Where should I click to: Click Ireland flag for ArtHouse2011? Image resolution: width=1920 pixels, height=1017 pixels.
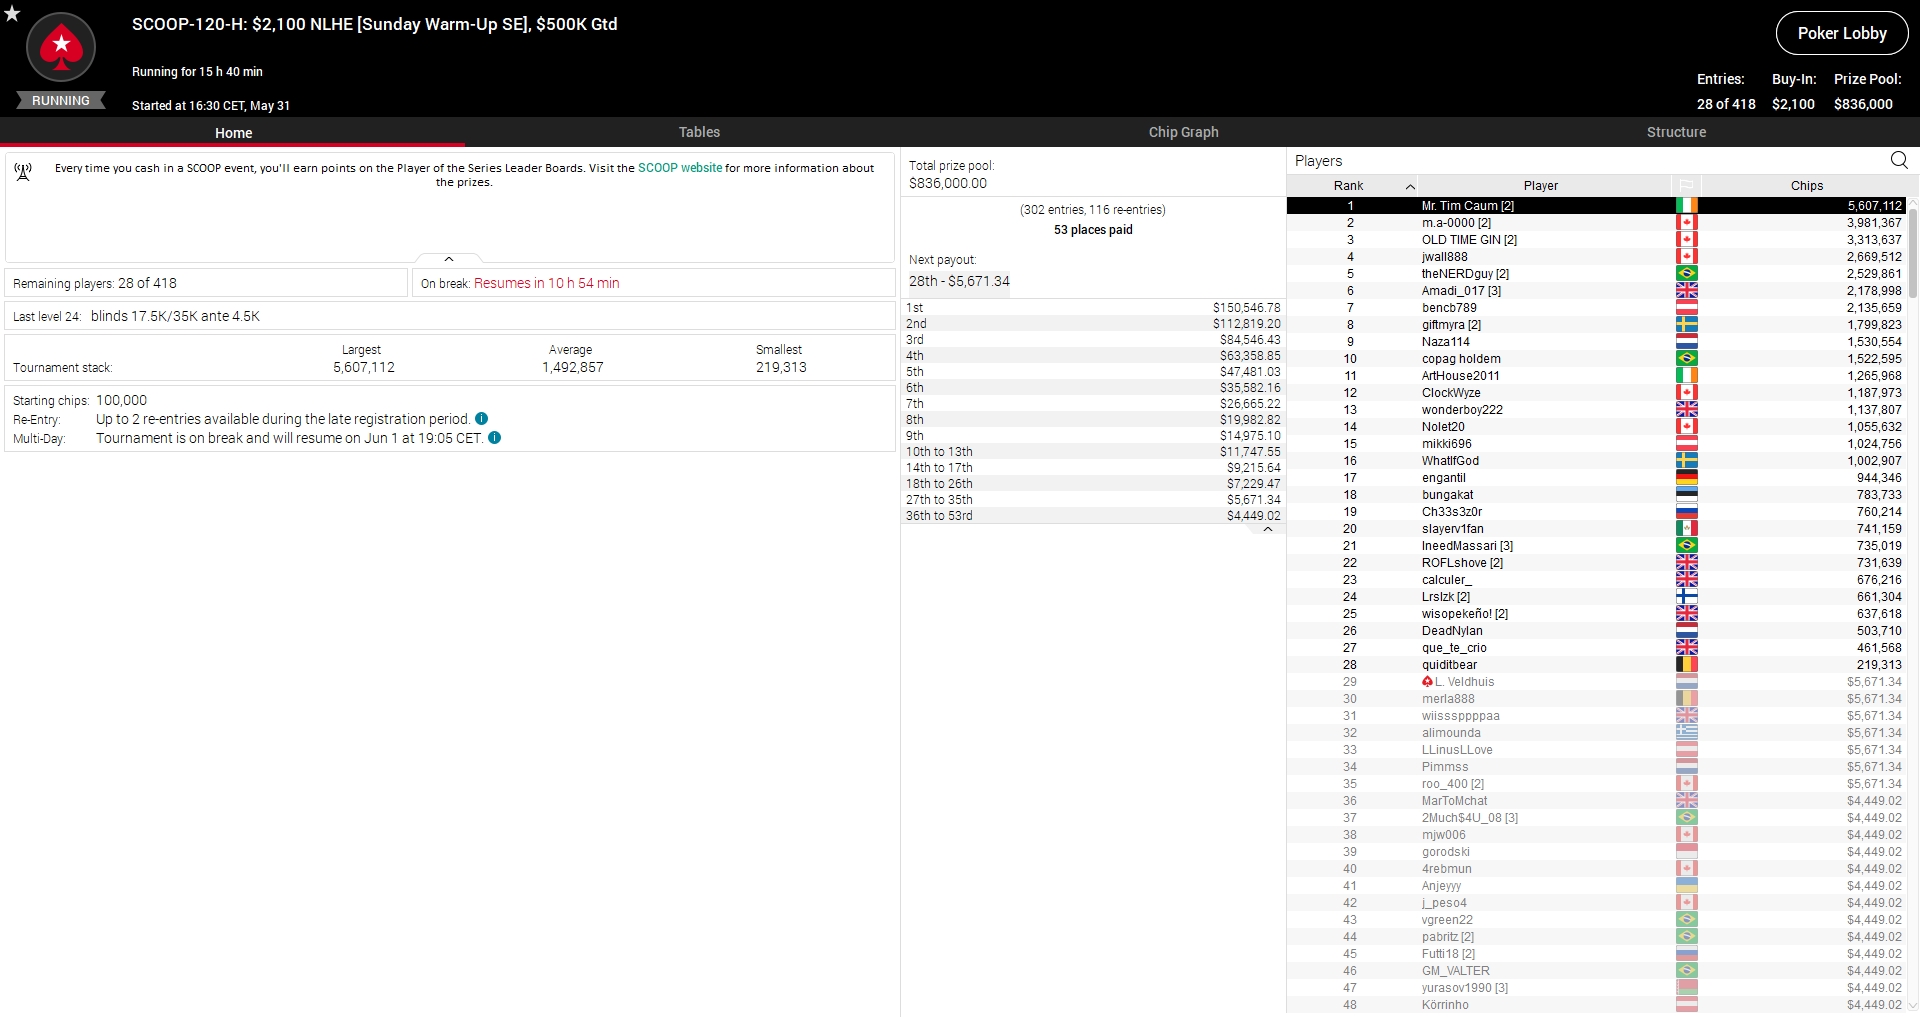1686,376
